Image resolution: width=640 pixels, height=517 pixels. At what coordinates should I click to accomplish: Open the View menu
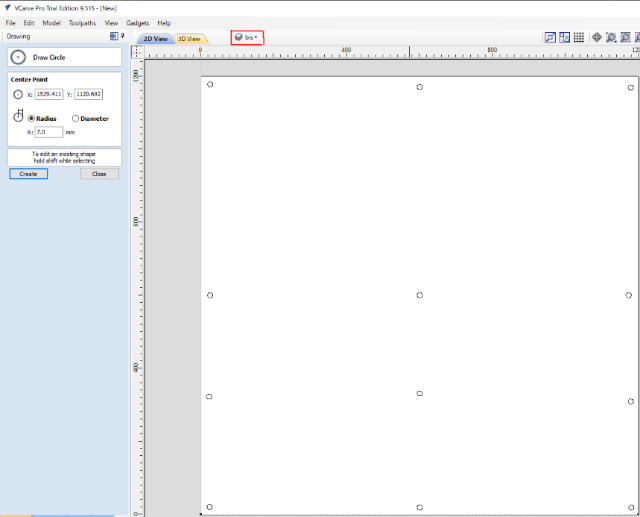(111, 23)
